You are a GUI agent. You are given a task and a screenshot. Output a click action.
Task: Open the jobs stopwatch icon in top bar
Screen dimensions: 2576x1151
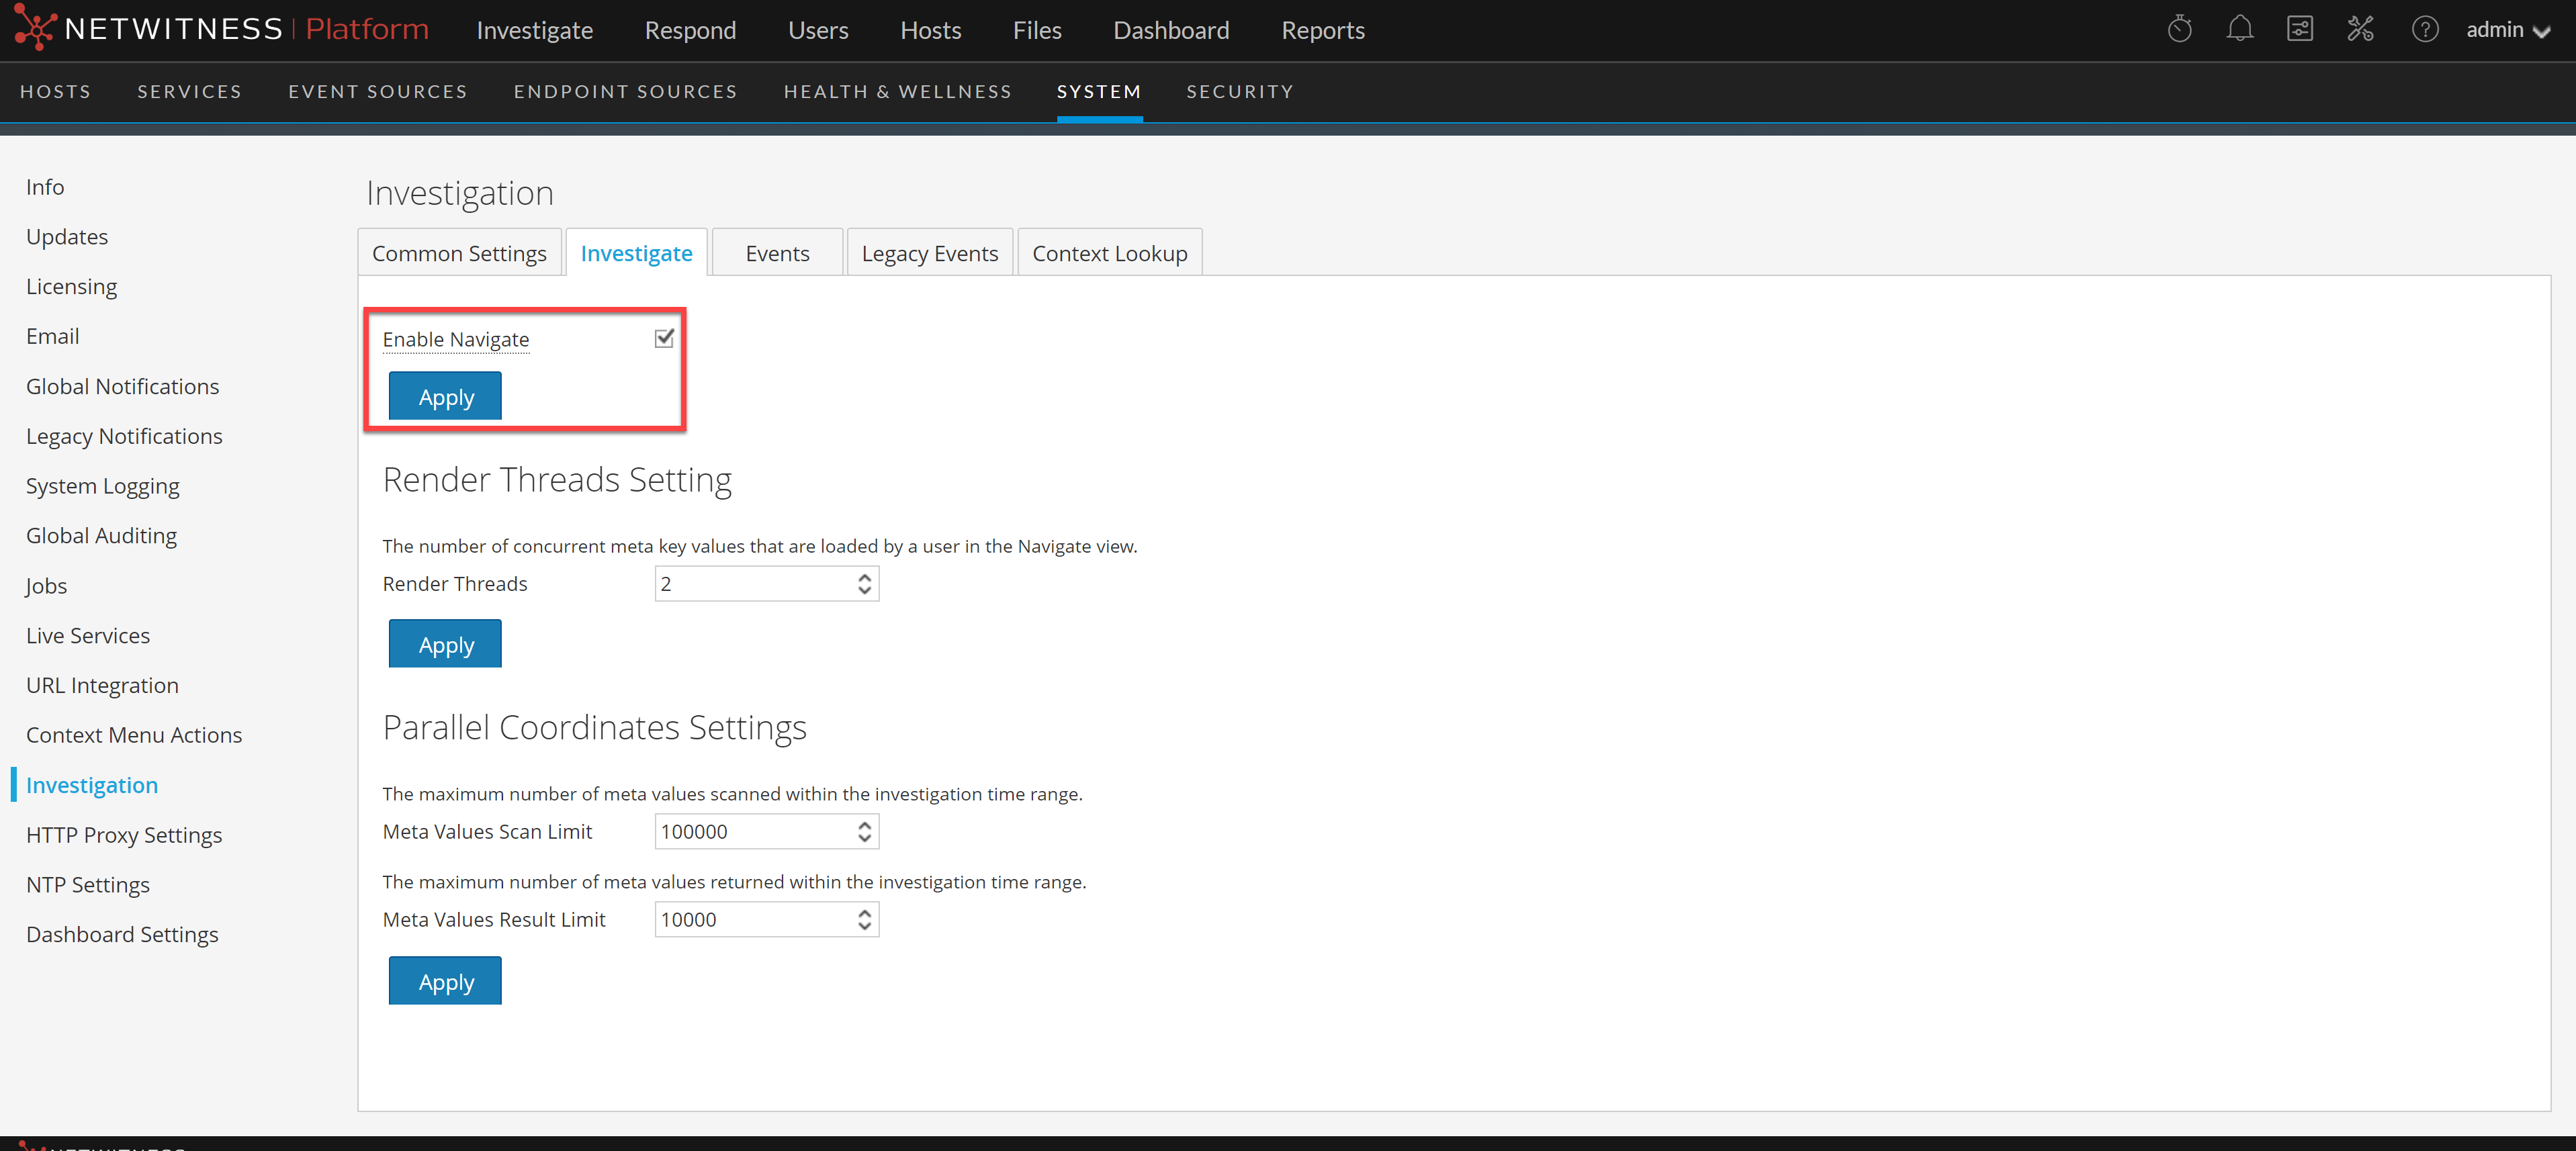click(x=2180, y=29)
